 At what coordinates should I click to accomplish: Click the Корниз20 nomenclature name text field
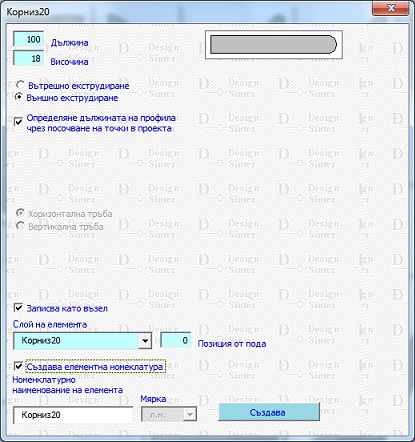click(x=73, y=415)
